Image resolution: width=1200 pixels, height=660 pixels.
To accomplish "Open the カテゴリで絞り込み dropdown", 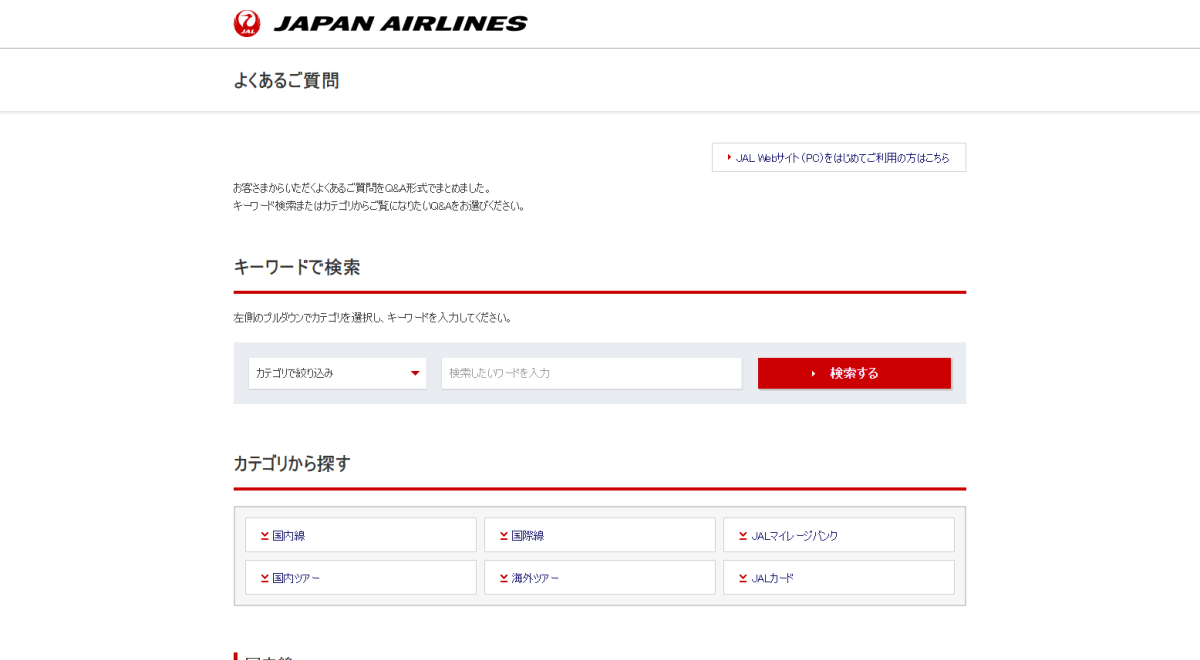I will pyautogui.click(x=338, y=373).
